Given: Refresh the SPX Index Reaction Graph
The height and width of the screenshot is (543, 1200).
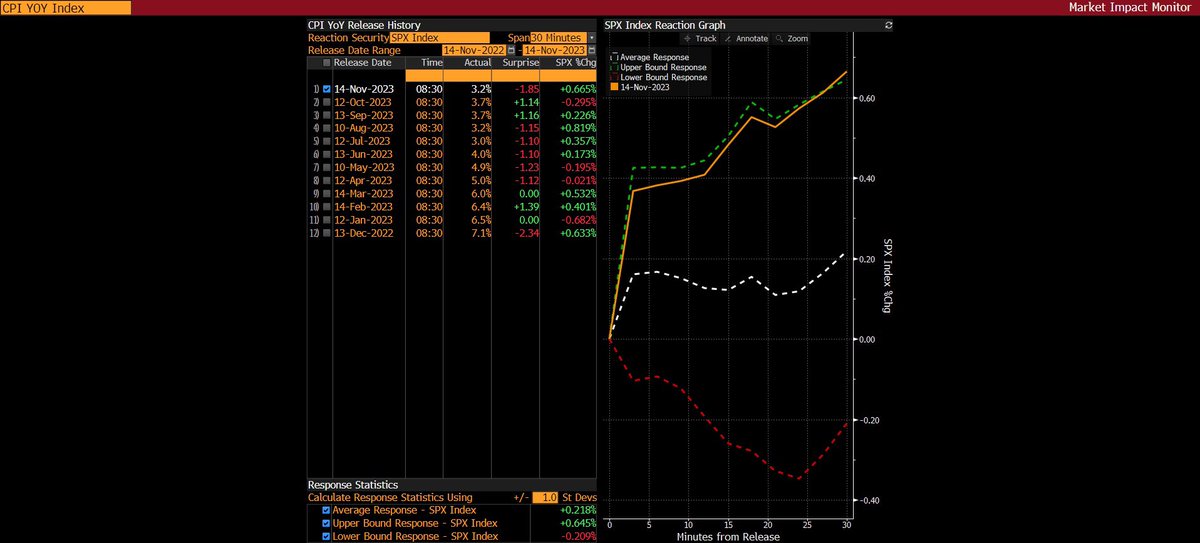Looking at the screenshot, I should click(888, 24).
